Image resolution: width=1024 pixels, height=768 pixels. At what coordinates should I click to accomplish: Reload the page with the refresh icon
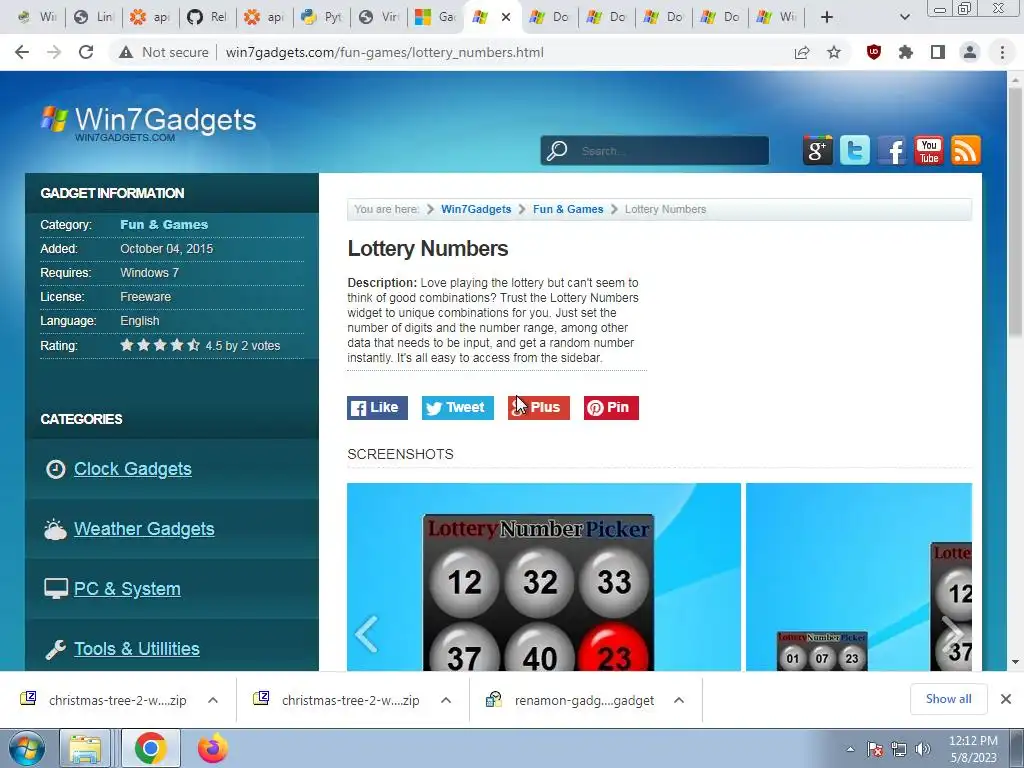coord(86,52)
